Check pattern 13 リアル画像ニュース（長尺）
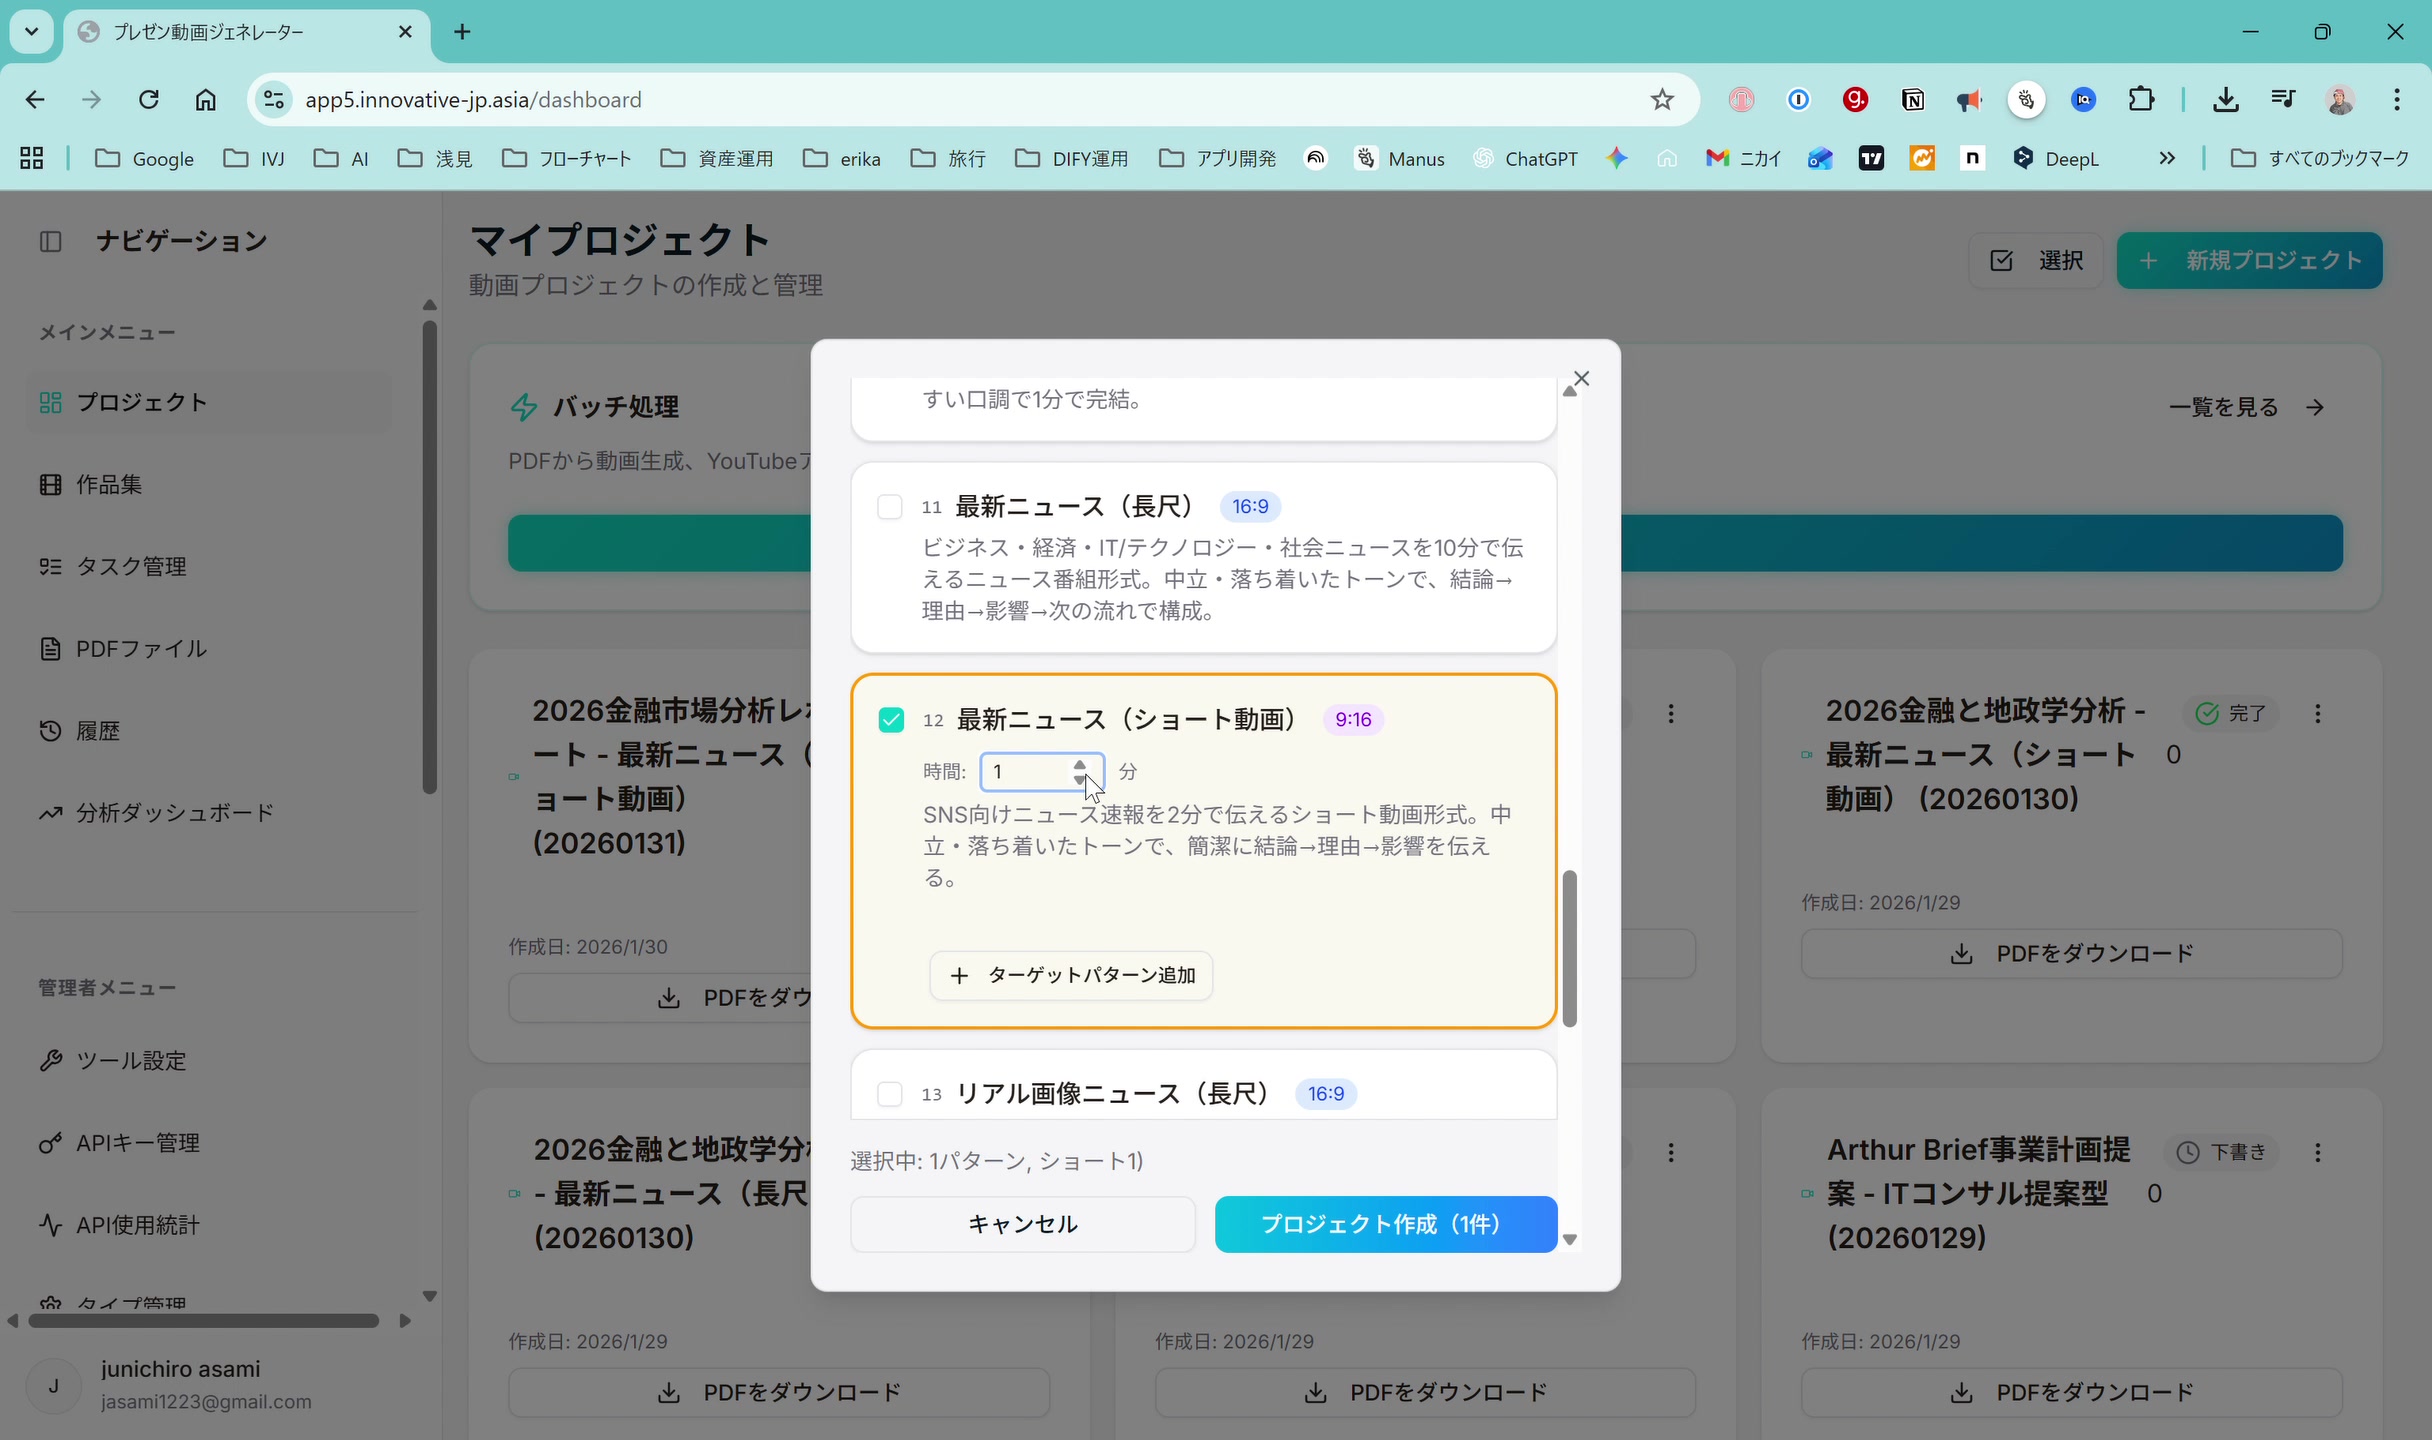2432x1440 pixels. [890, 1094]
